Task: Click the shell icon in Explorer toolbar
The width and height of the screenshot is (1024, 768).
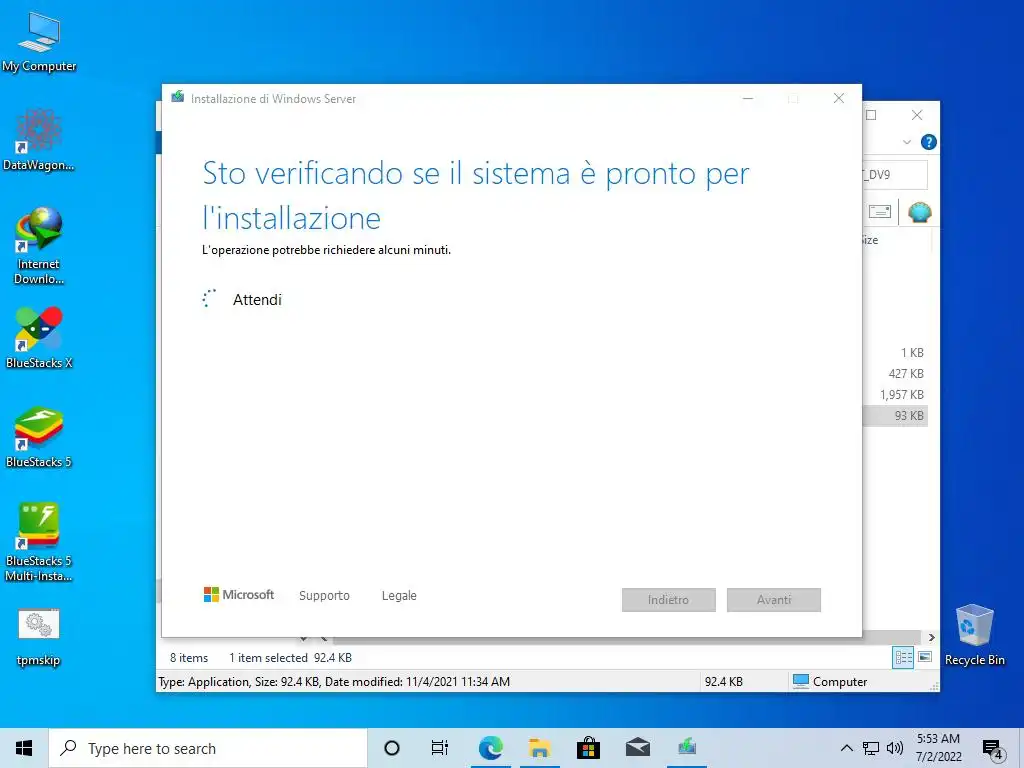Action: click(x=920, y=212)
